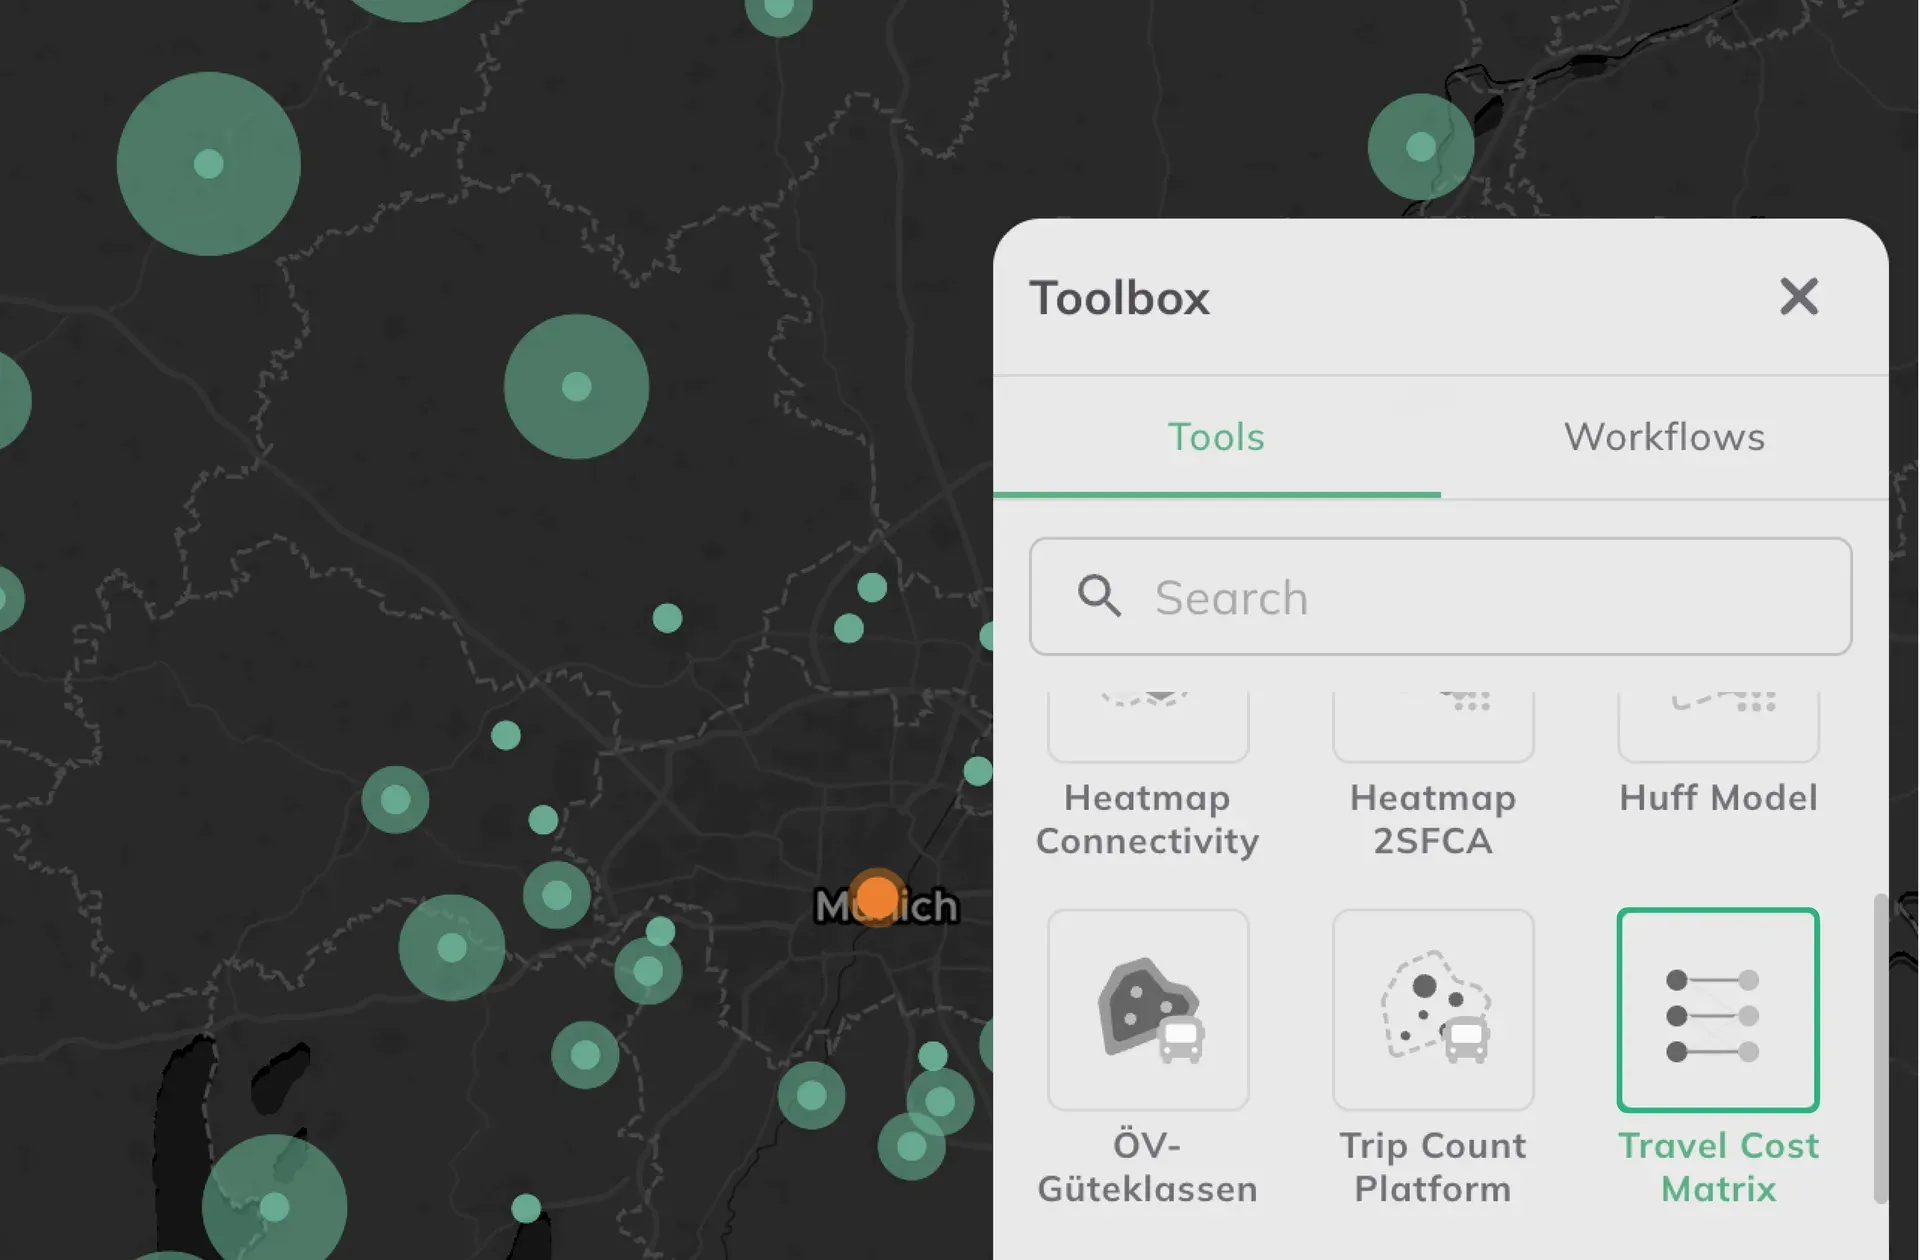Click the Toolbox title text
This screenshot has width=1920, height=1260.
[1119, 298]
